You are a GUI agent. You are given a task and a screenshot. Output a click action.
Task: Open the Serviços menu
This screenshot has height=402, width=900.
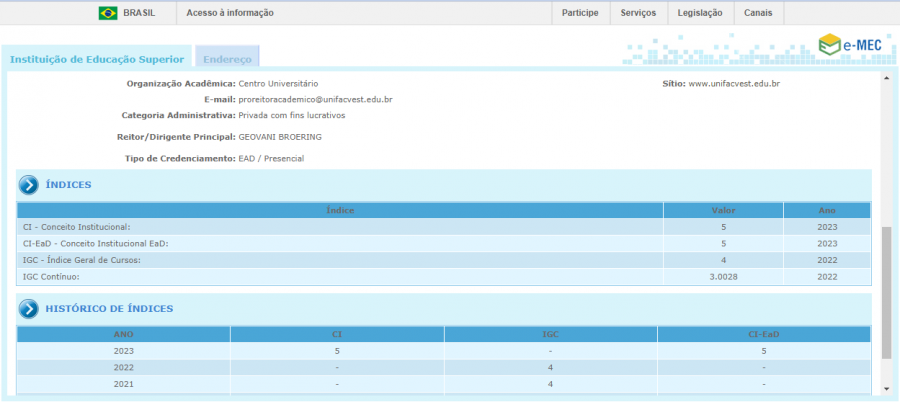click(x=638, y=13)
